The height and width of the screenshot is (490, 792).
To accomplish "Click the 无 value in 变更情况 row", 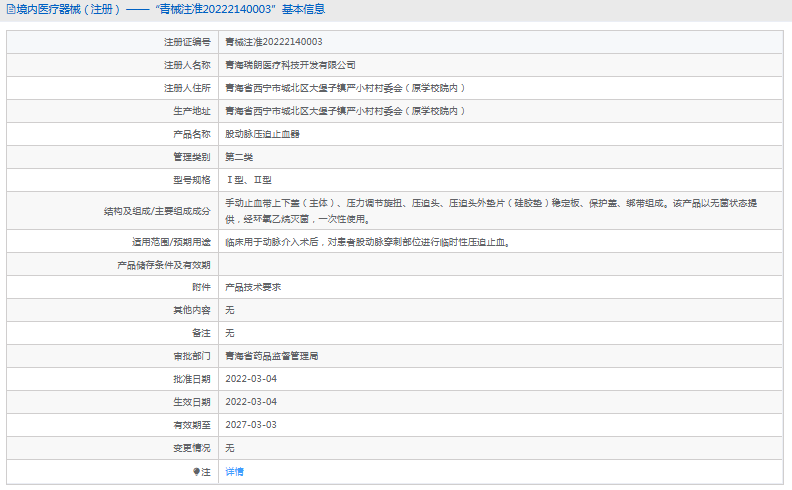I will click(x=230, y=448).
